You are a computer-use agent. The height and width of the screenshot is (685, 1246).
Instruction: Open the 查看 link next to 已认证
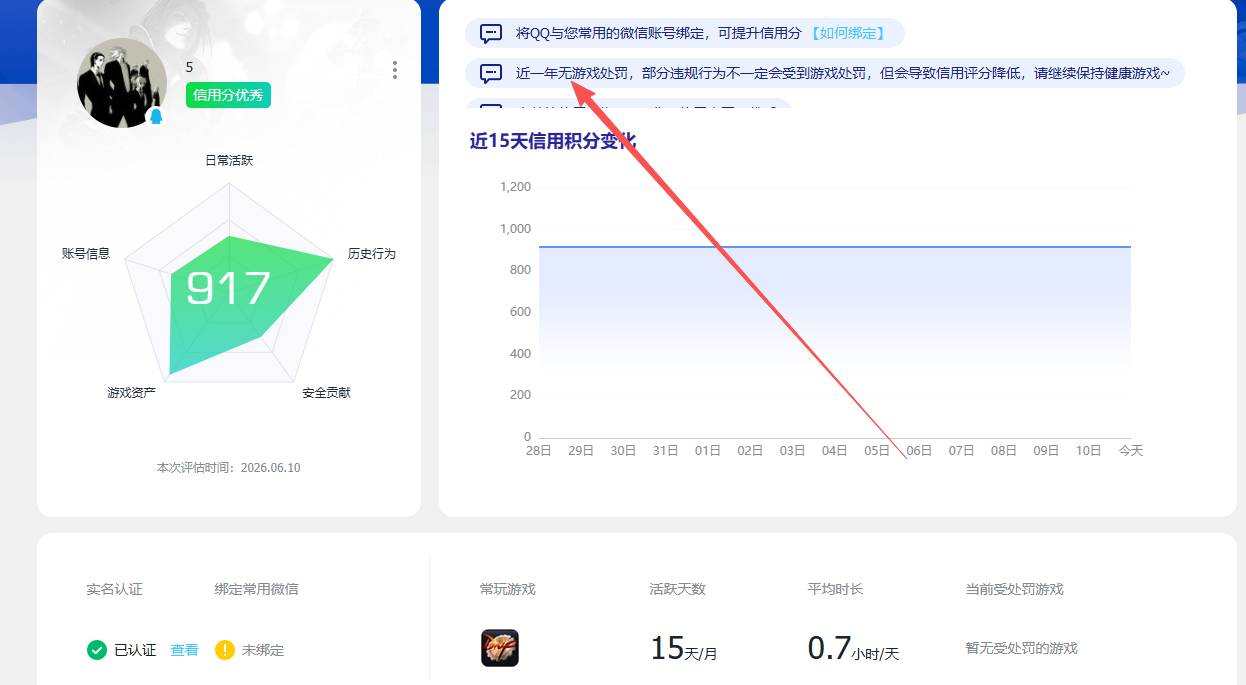[184, 650]
